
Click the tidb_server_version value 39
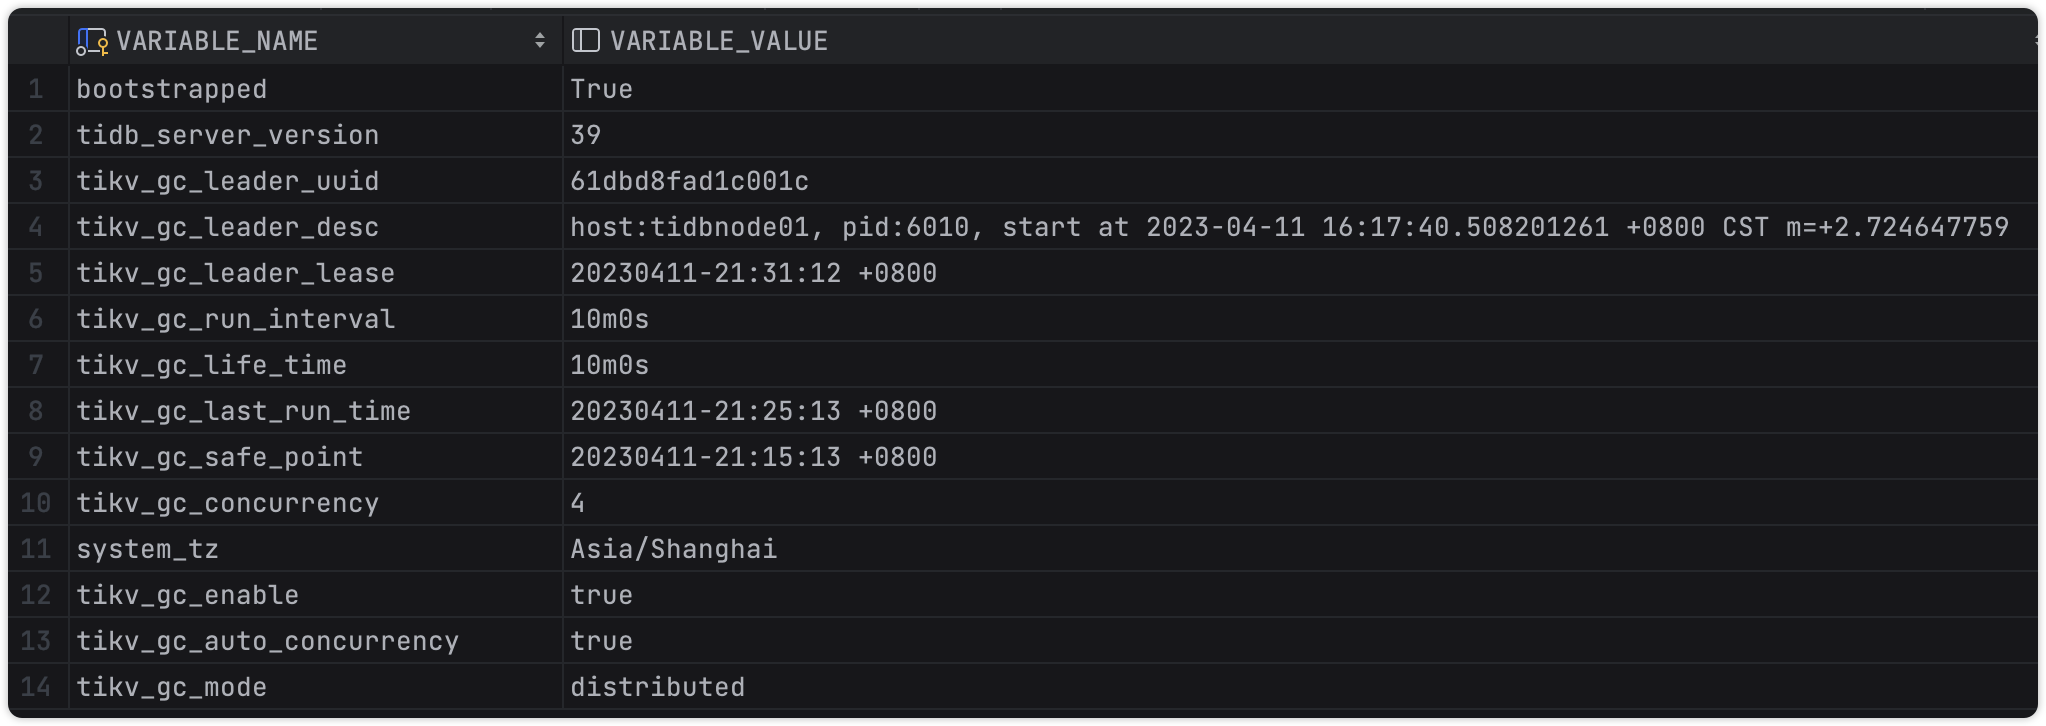tap(586, 135)
